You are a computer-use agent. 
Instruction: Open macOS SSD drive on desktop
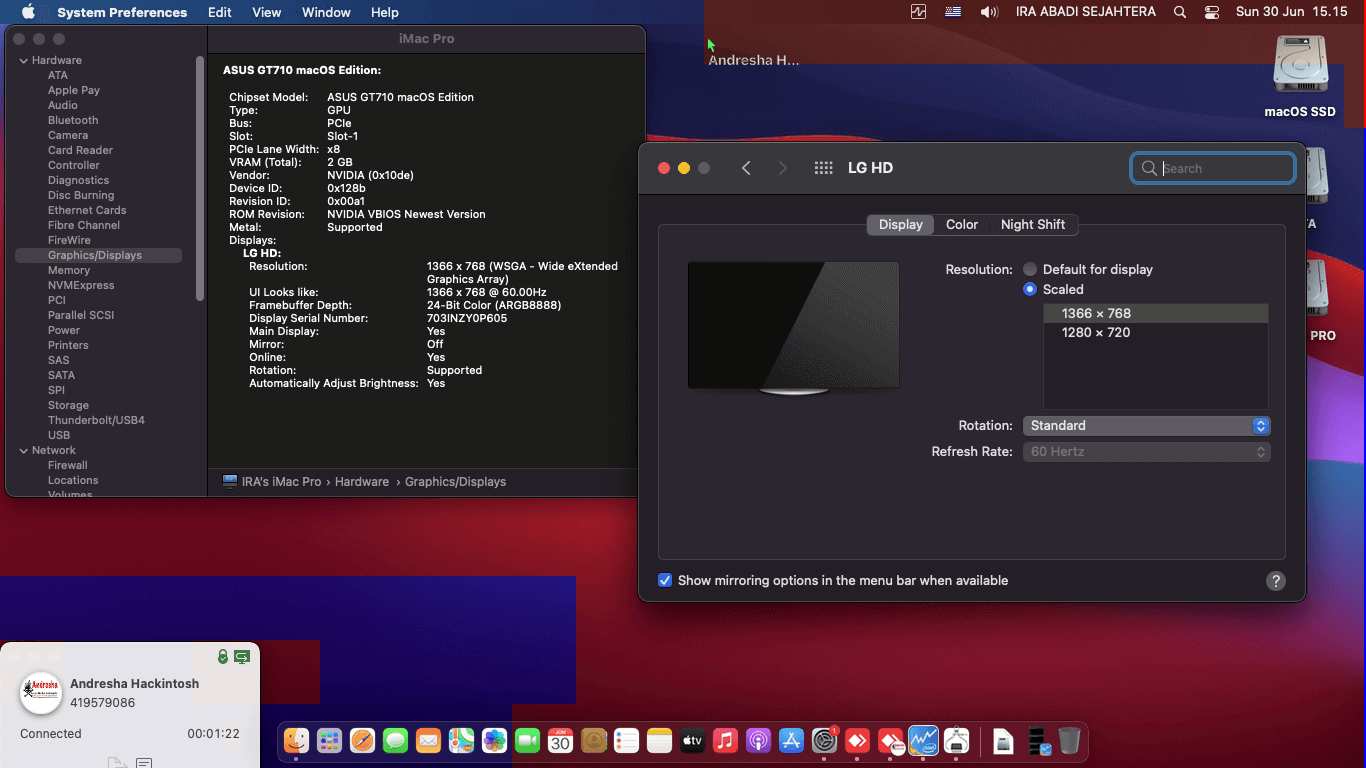tap(1300, 77)
